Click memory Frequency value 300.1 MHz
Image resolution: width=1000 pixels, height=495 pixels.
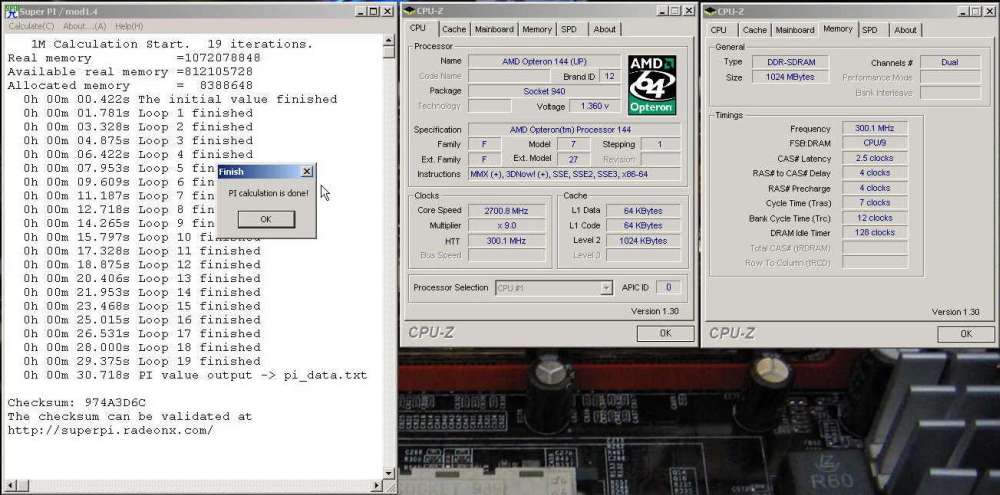(874, 128)
